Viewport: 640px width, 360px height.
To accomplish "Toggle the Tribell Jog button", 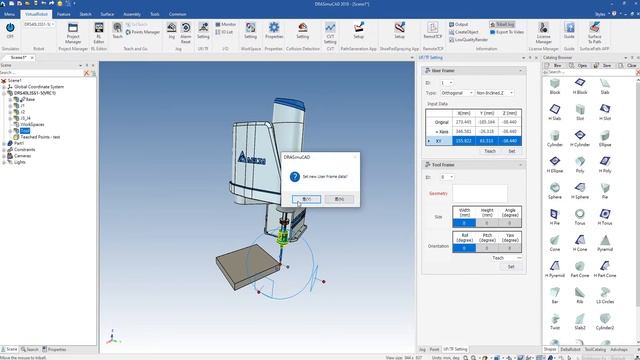I will click(502, 24).
